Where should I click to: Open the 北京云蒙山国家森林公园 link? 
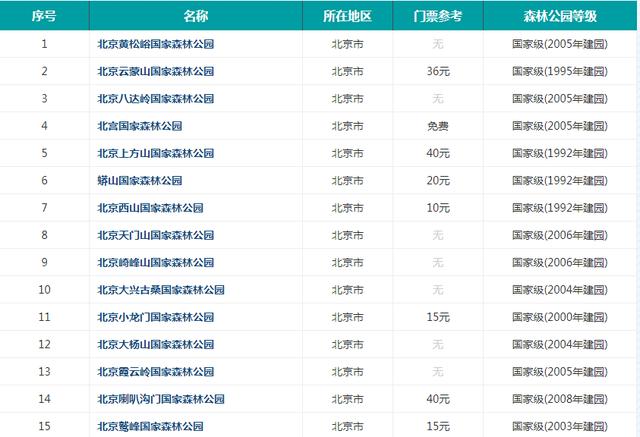(x=155, y=71)
